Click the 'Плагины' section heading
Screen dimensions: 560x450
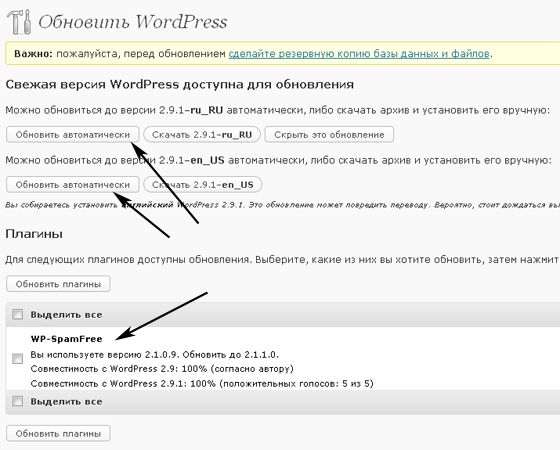coord(34,234)
